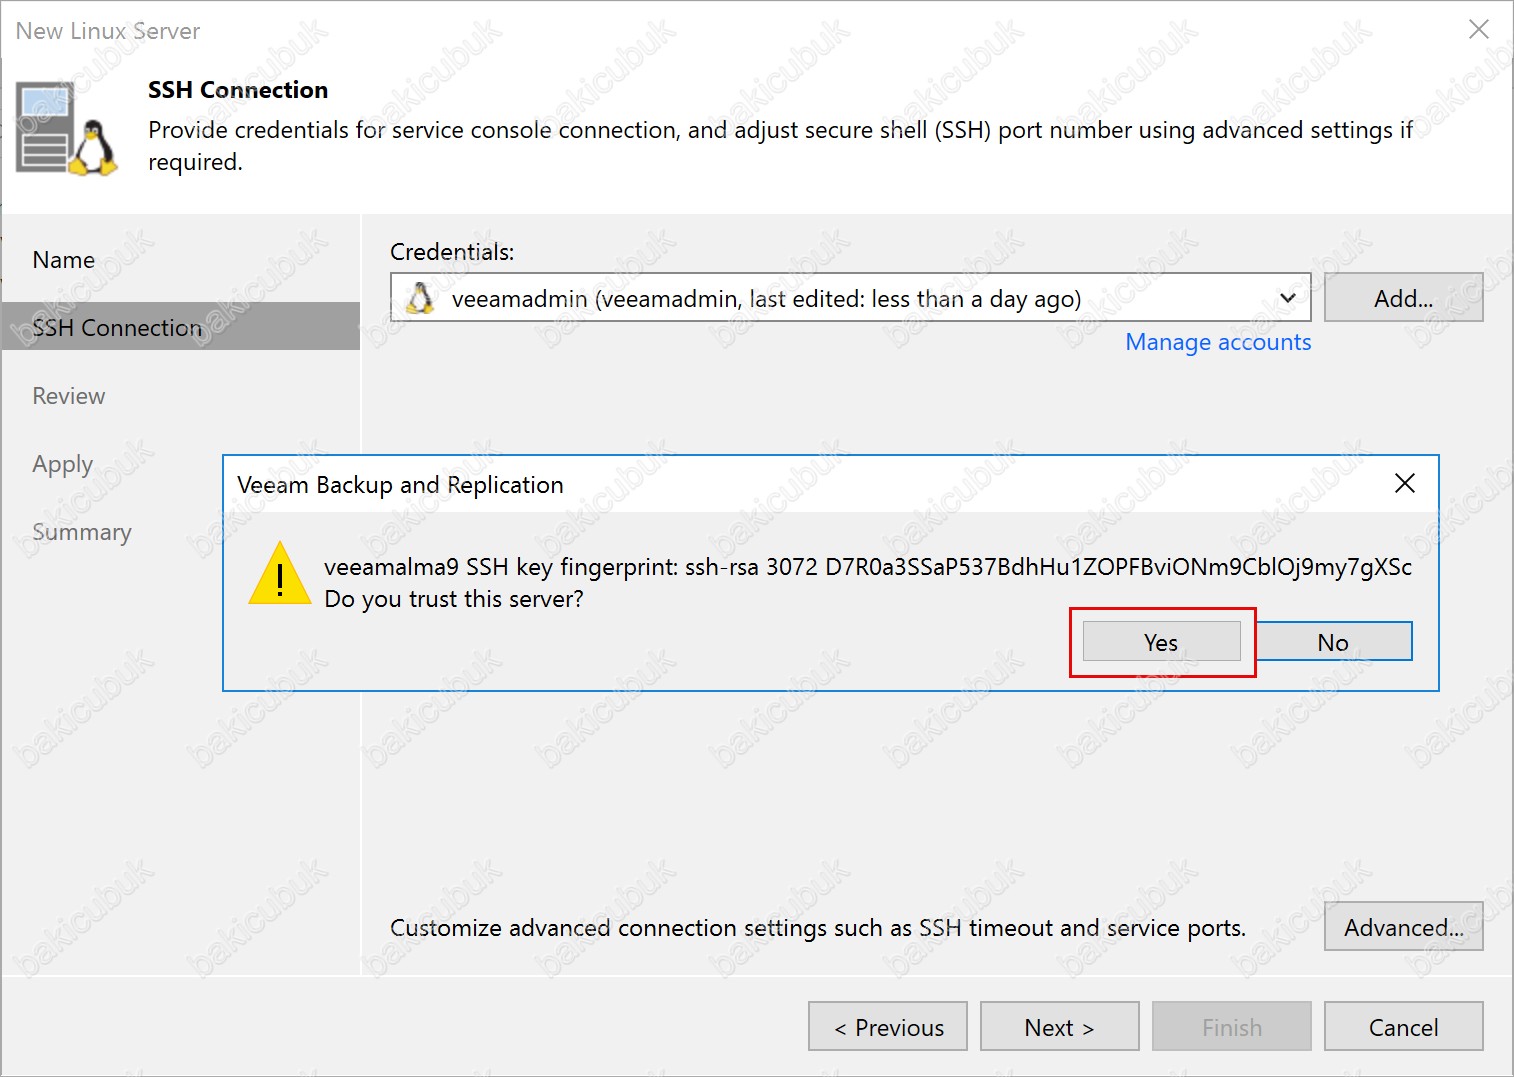Select the SSH Connection wizard step
Viewport: 1514px width, 1077px height.
[x=181, y=327]
